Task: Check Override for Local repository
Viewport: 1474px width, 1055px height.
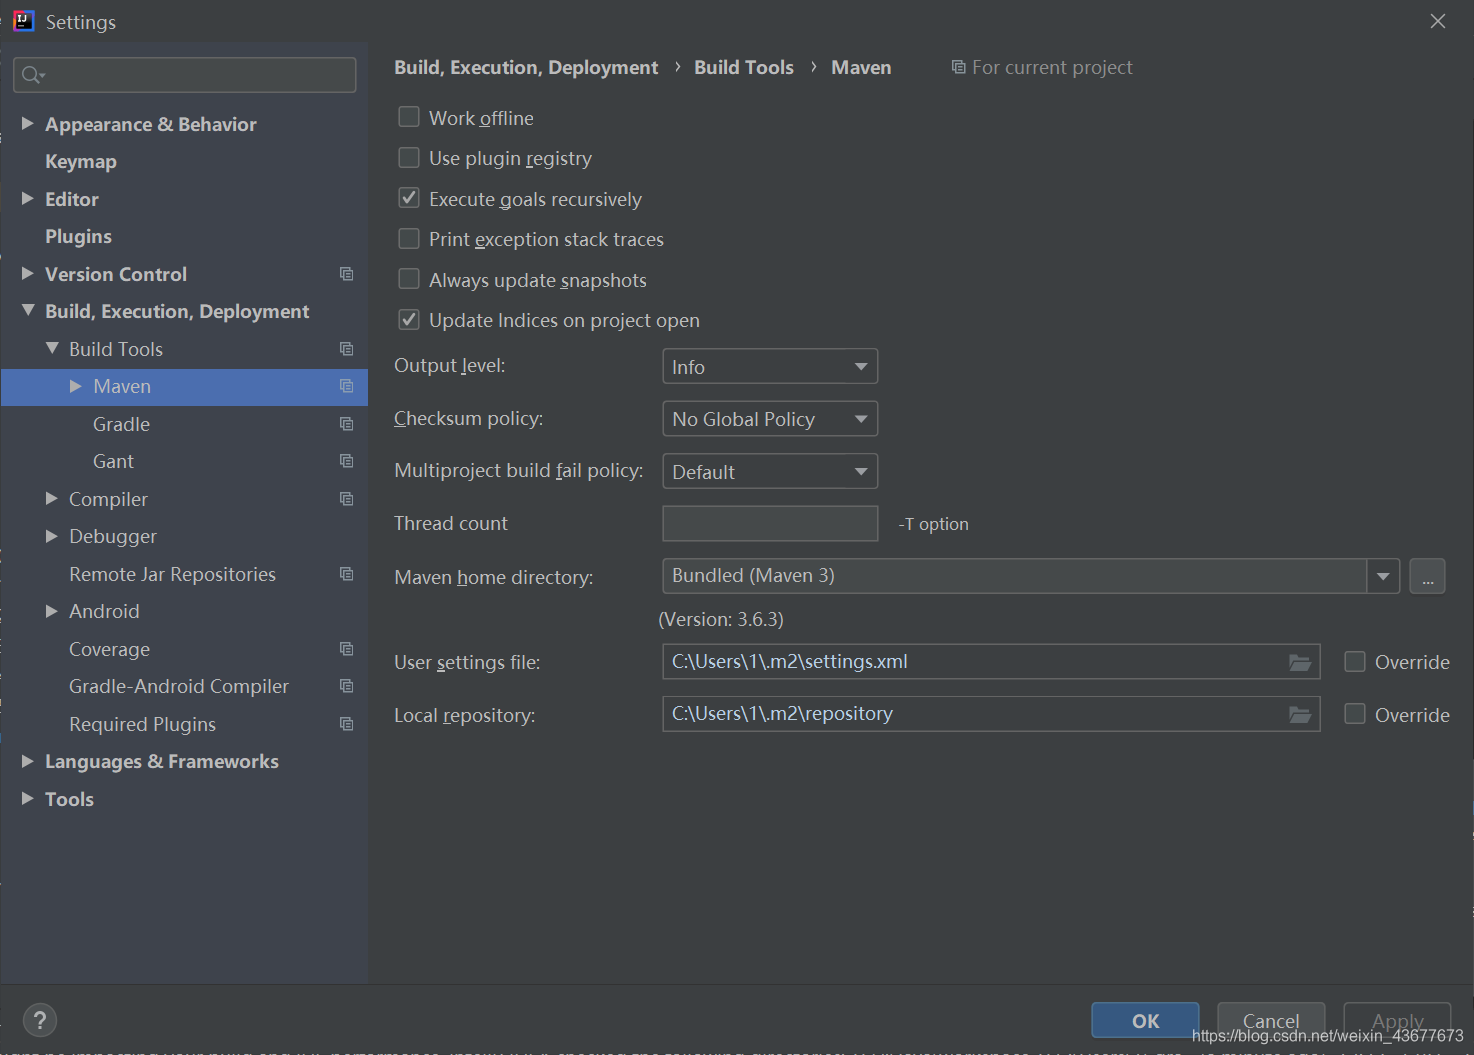Action: point(1355,714)
